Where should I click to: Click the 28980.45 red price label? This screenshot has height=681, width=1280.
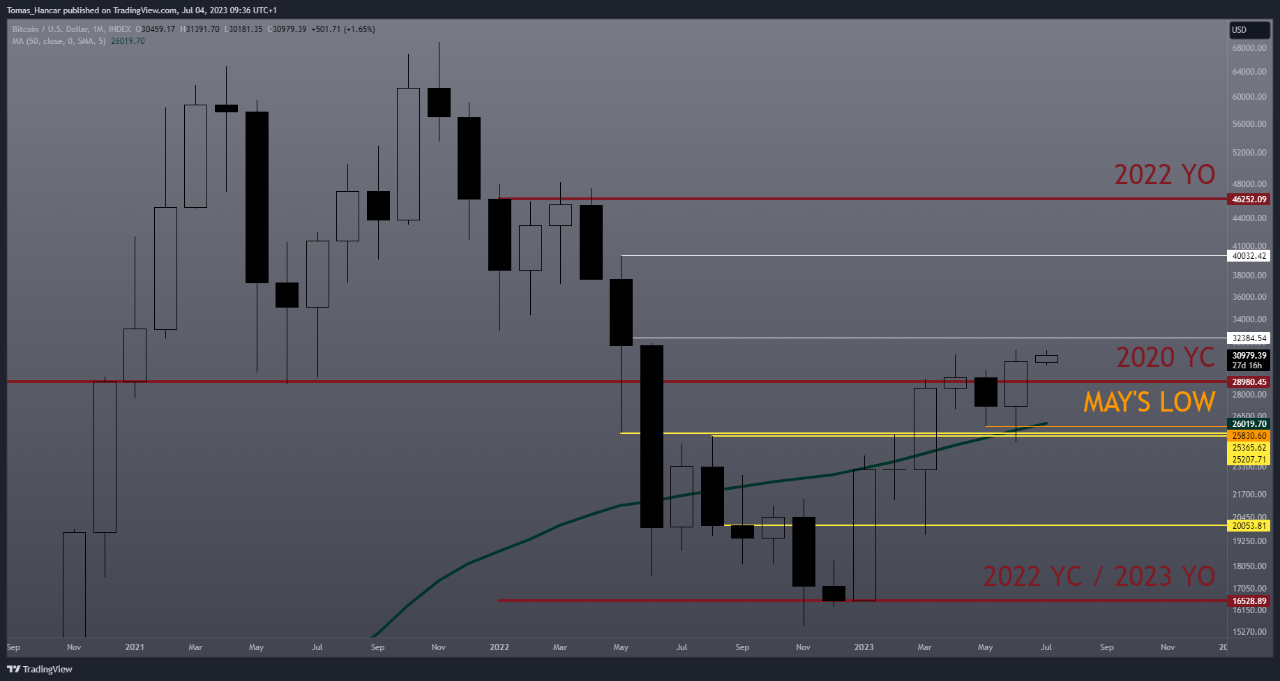[x=1249, y=382]
